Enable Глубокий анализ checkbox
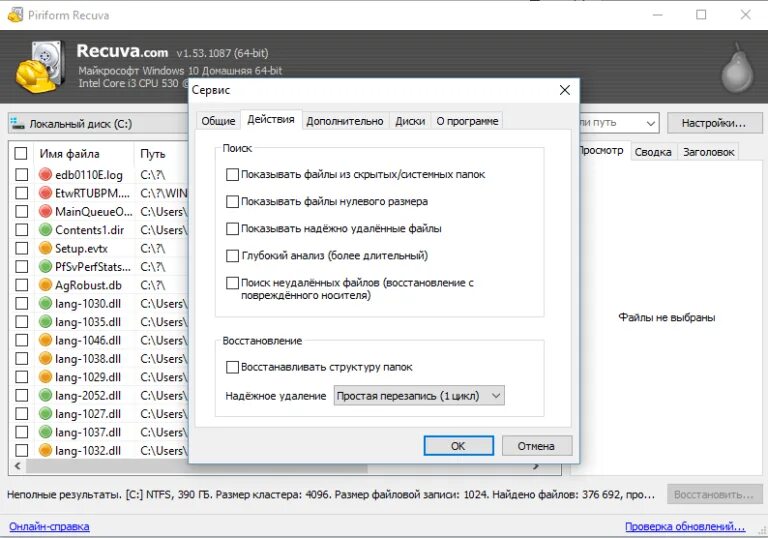The width and height of the screenshot is (768, 538). tap(232, 255)
